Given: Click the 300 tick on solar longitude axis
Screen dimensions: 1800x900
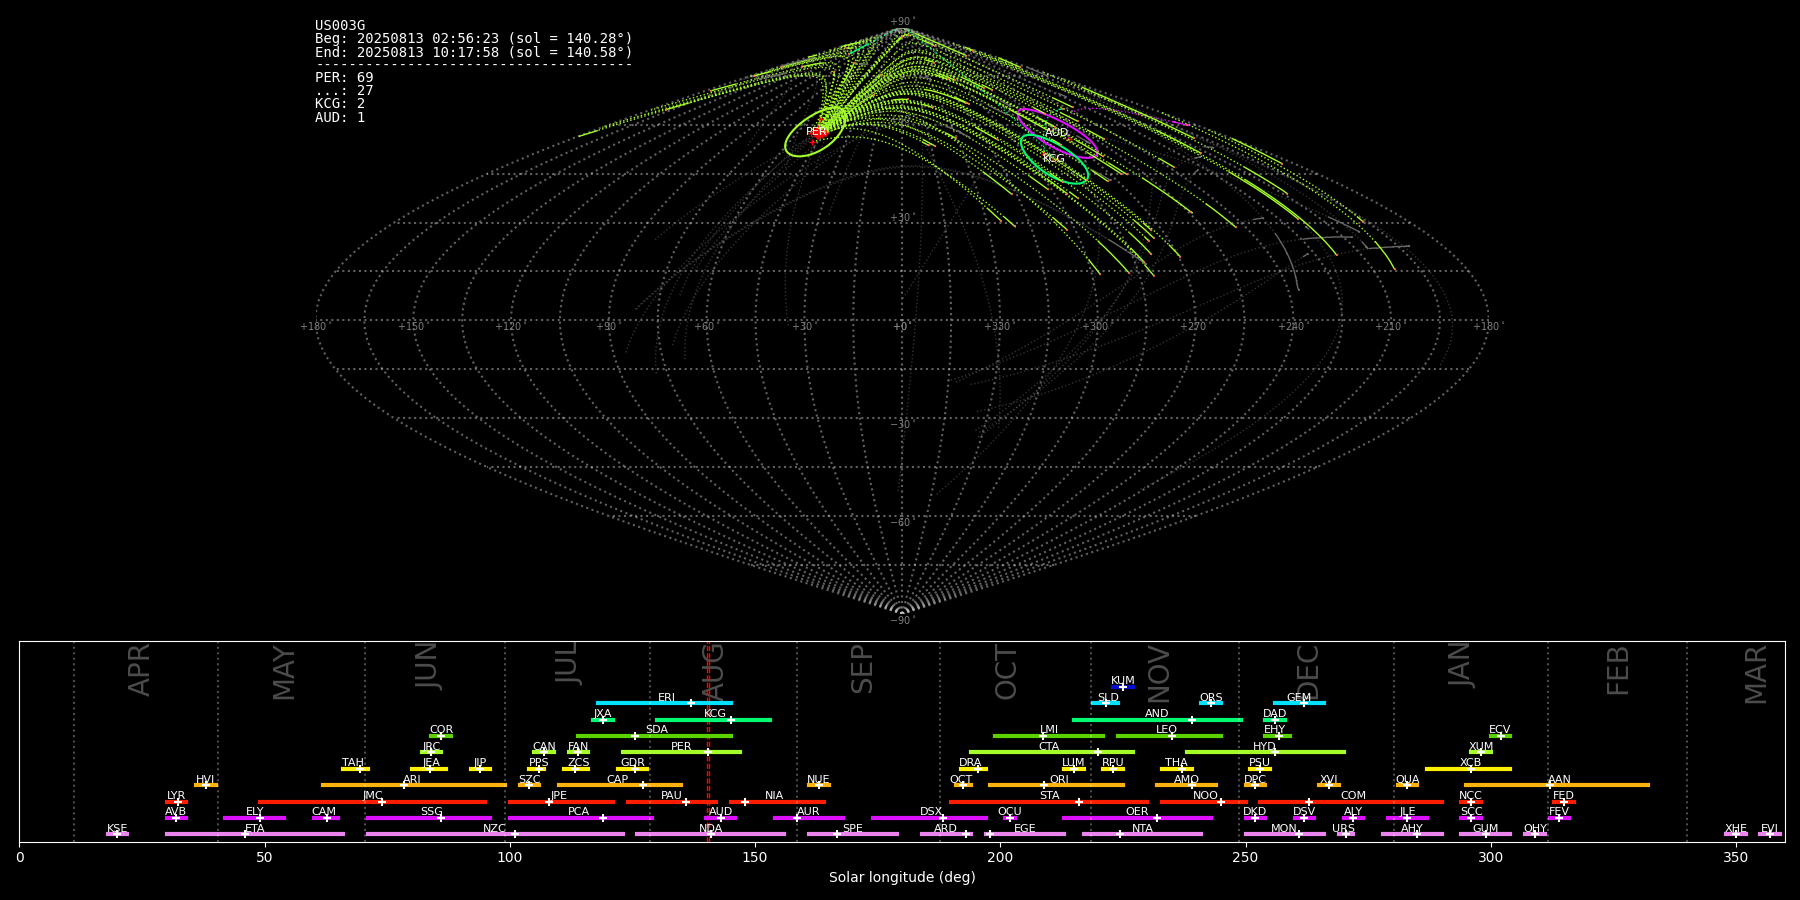Looking at the screenshot, I should pyautogui.click(x=1490, y=857).
